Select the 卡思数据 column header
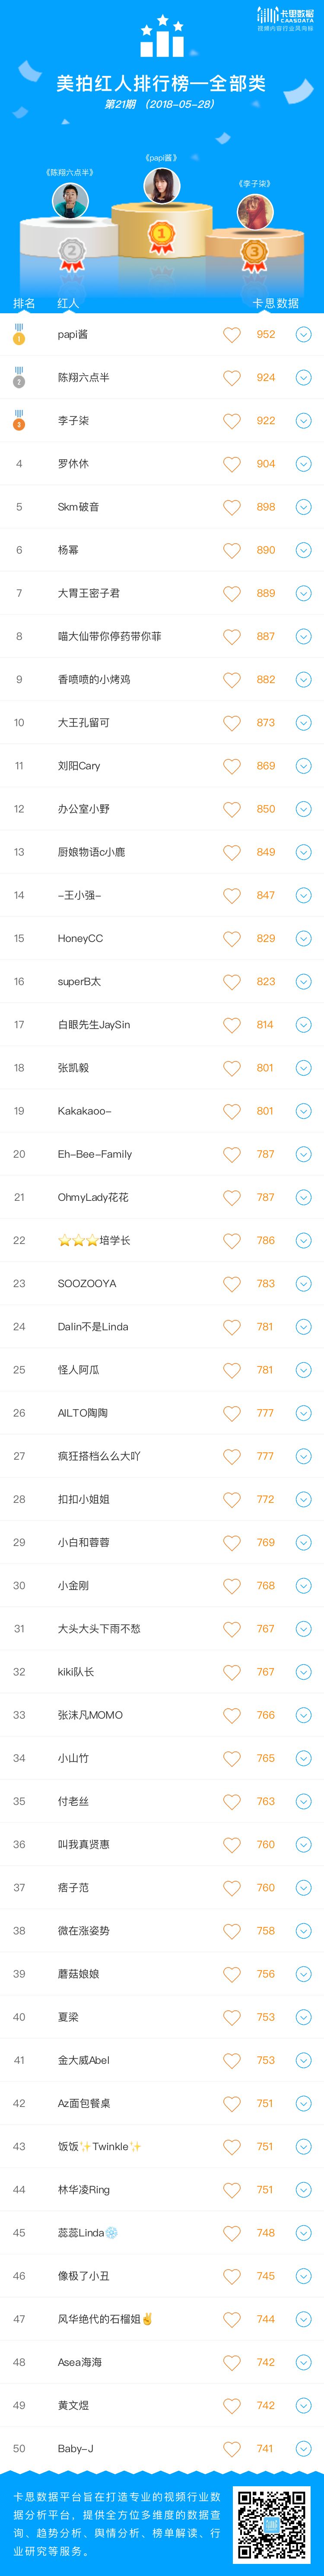Viewport: 324px width, 2576px height. [275, 303]
